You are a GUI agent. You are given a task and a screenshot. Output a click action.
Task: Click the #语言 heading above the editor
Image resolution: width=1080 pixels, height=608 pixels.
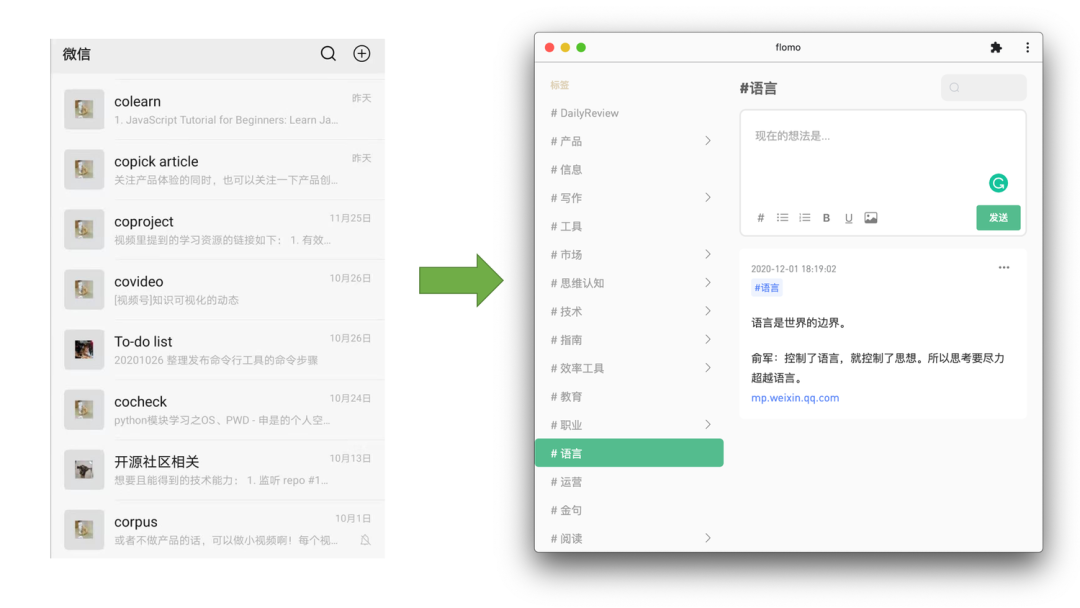click(x=758, y=88)
